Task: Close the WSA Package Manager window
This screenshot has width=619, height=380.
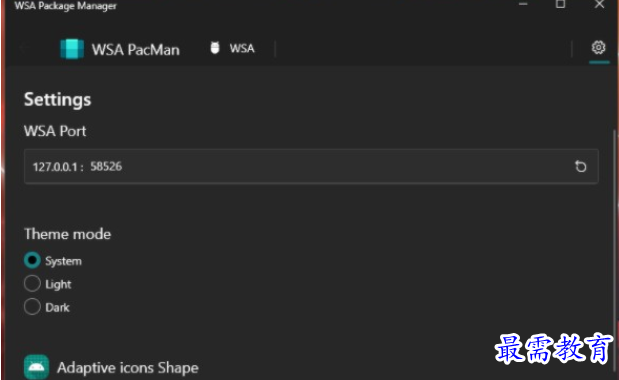Action: click(599, 4)
